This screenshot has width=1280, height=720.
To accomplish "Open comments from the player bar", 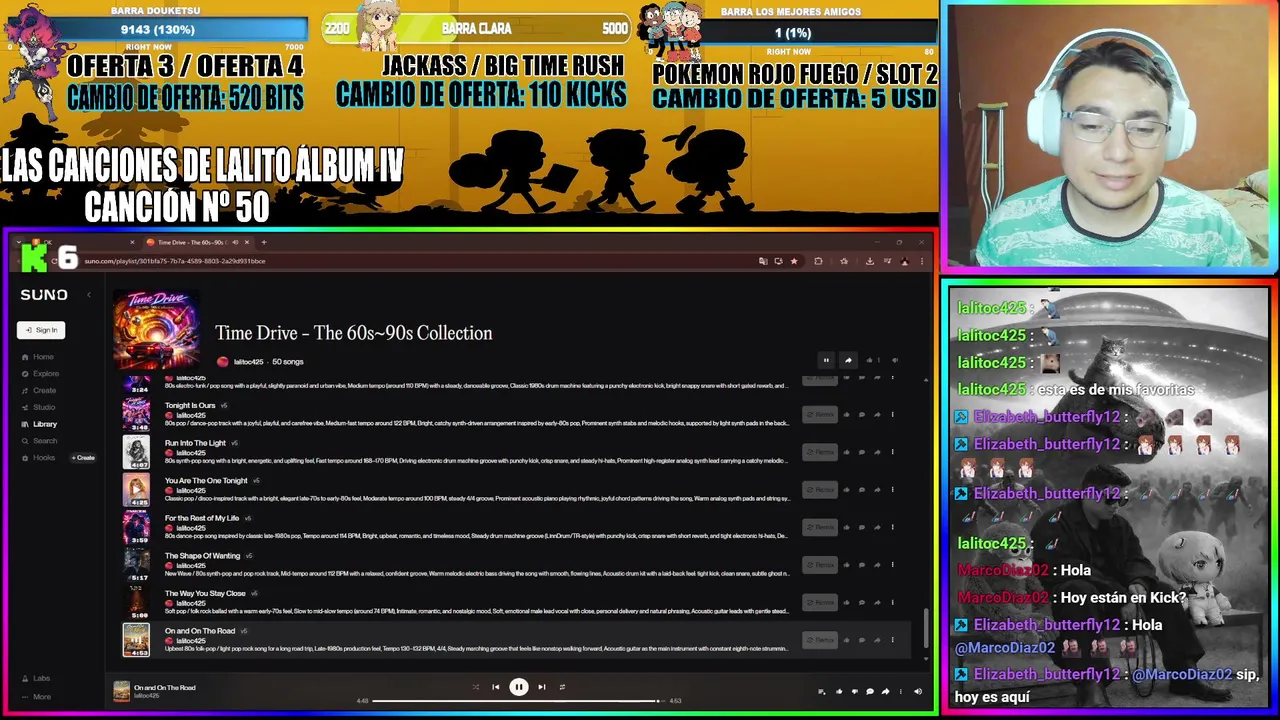I will coord(870,691).
